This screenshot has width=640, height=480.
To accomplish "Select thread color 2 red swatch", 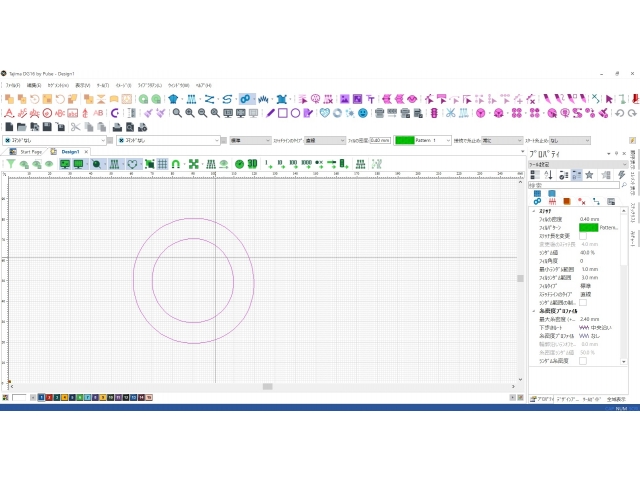I will (49, 398).
